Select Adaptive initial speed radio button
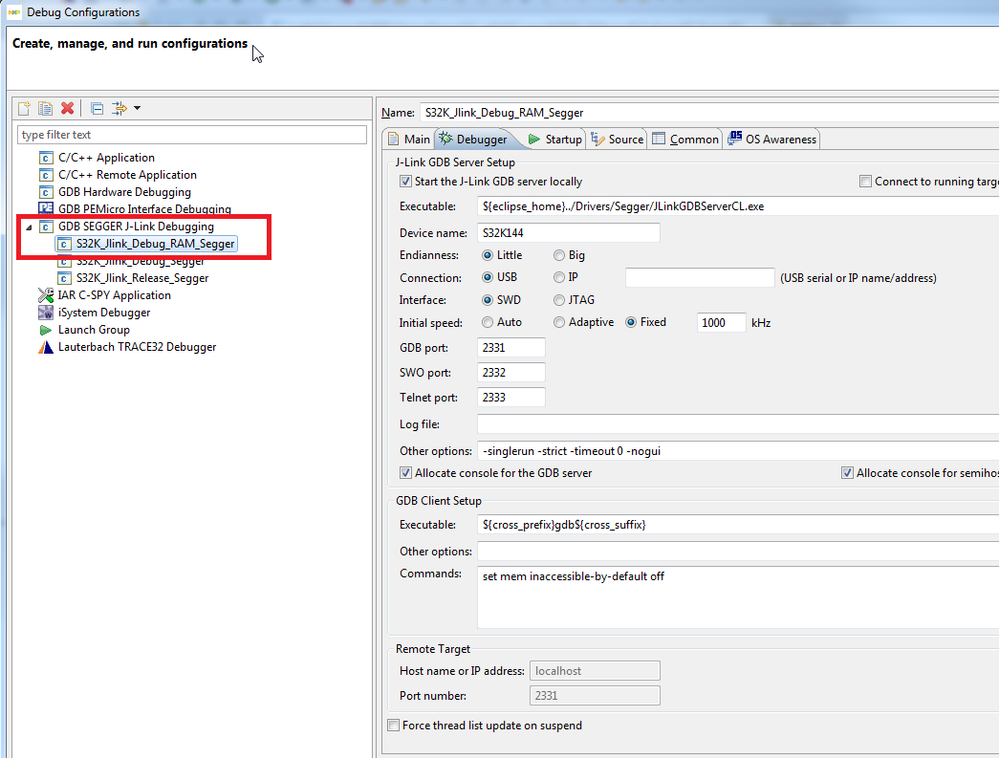This screenshot has width=999, height=758. point(559,322)
